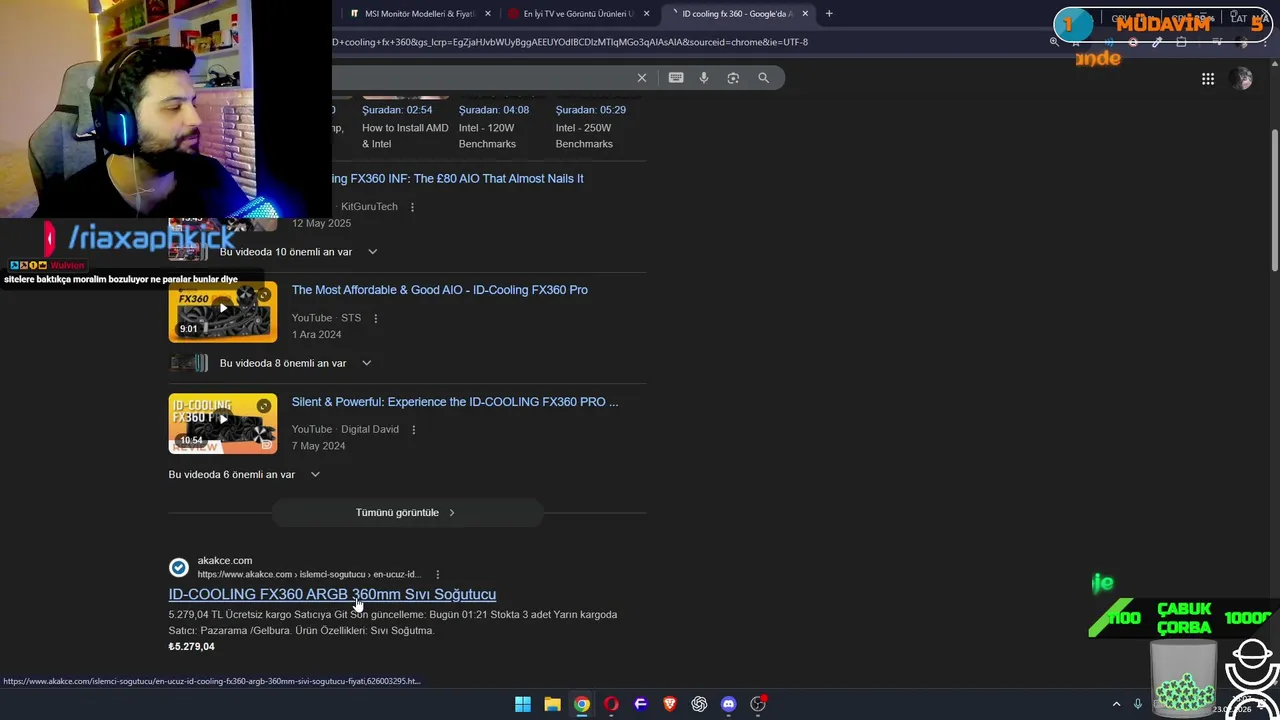The height and width of the screenshot is (720, 1280).
Task: Launch Opera from the taskbar
Action: (x=611, y=704)
